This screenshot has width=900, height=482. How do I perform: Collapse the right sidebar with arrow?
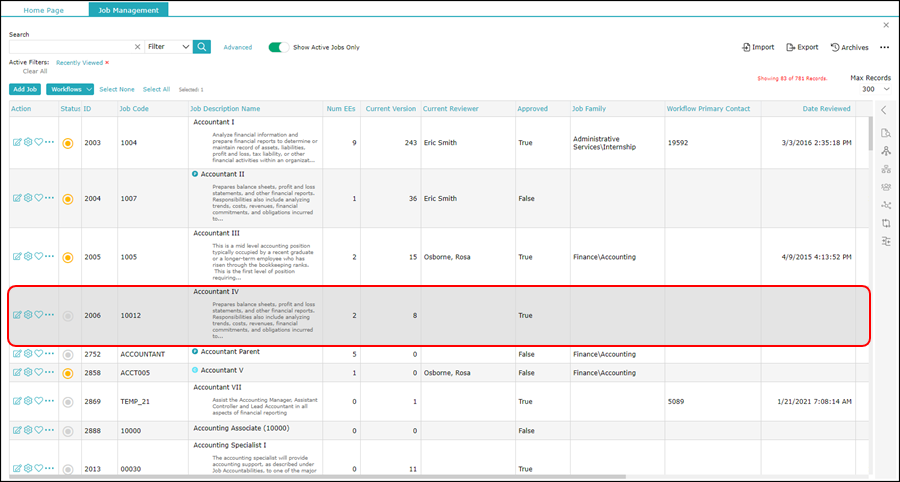click(x=884, y=110)
